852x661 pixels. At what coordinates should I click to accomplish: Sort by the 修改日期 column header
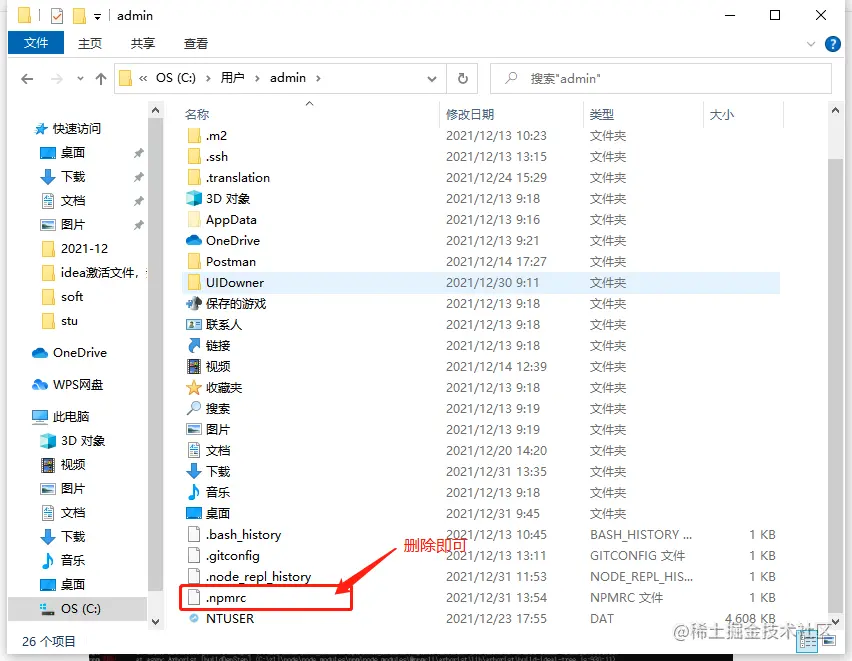pos(470,115)
